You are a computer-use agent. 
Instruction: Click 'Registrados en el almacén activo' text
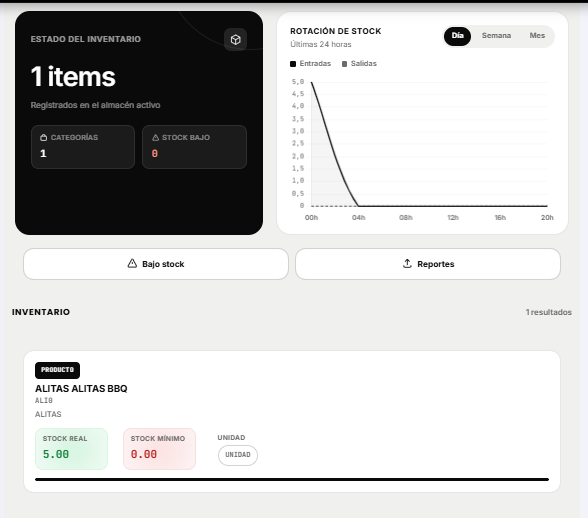[95, 105]
